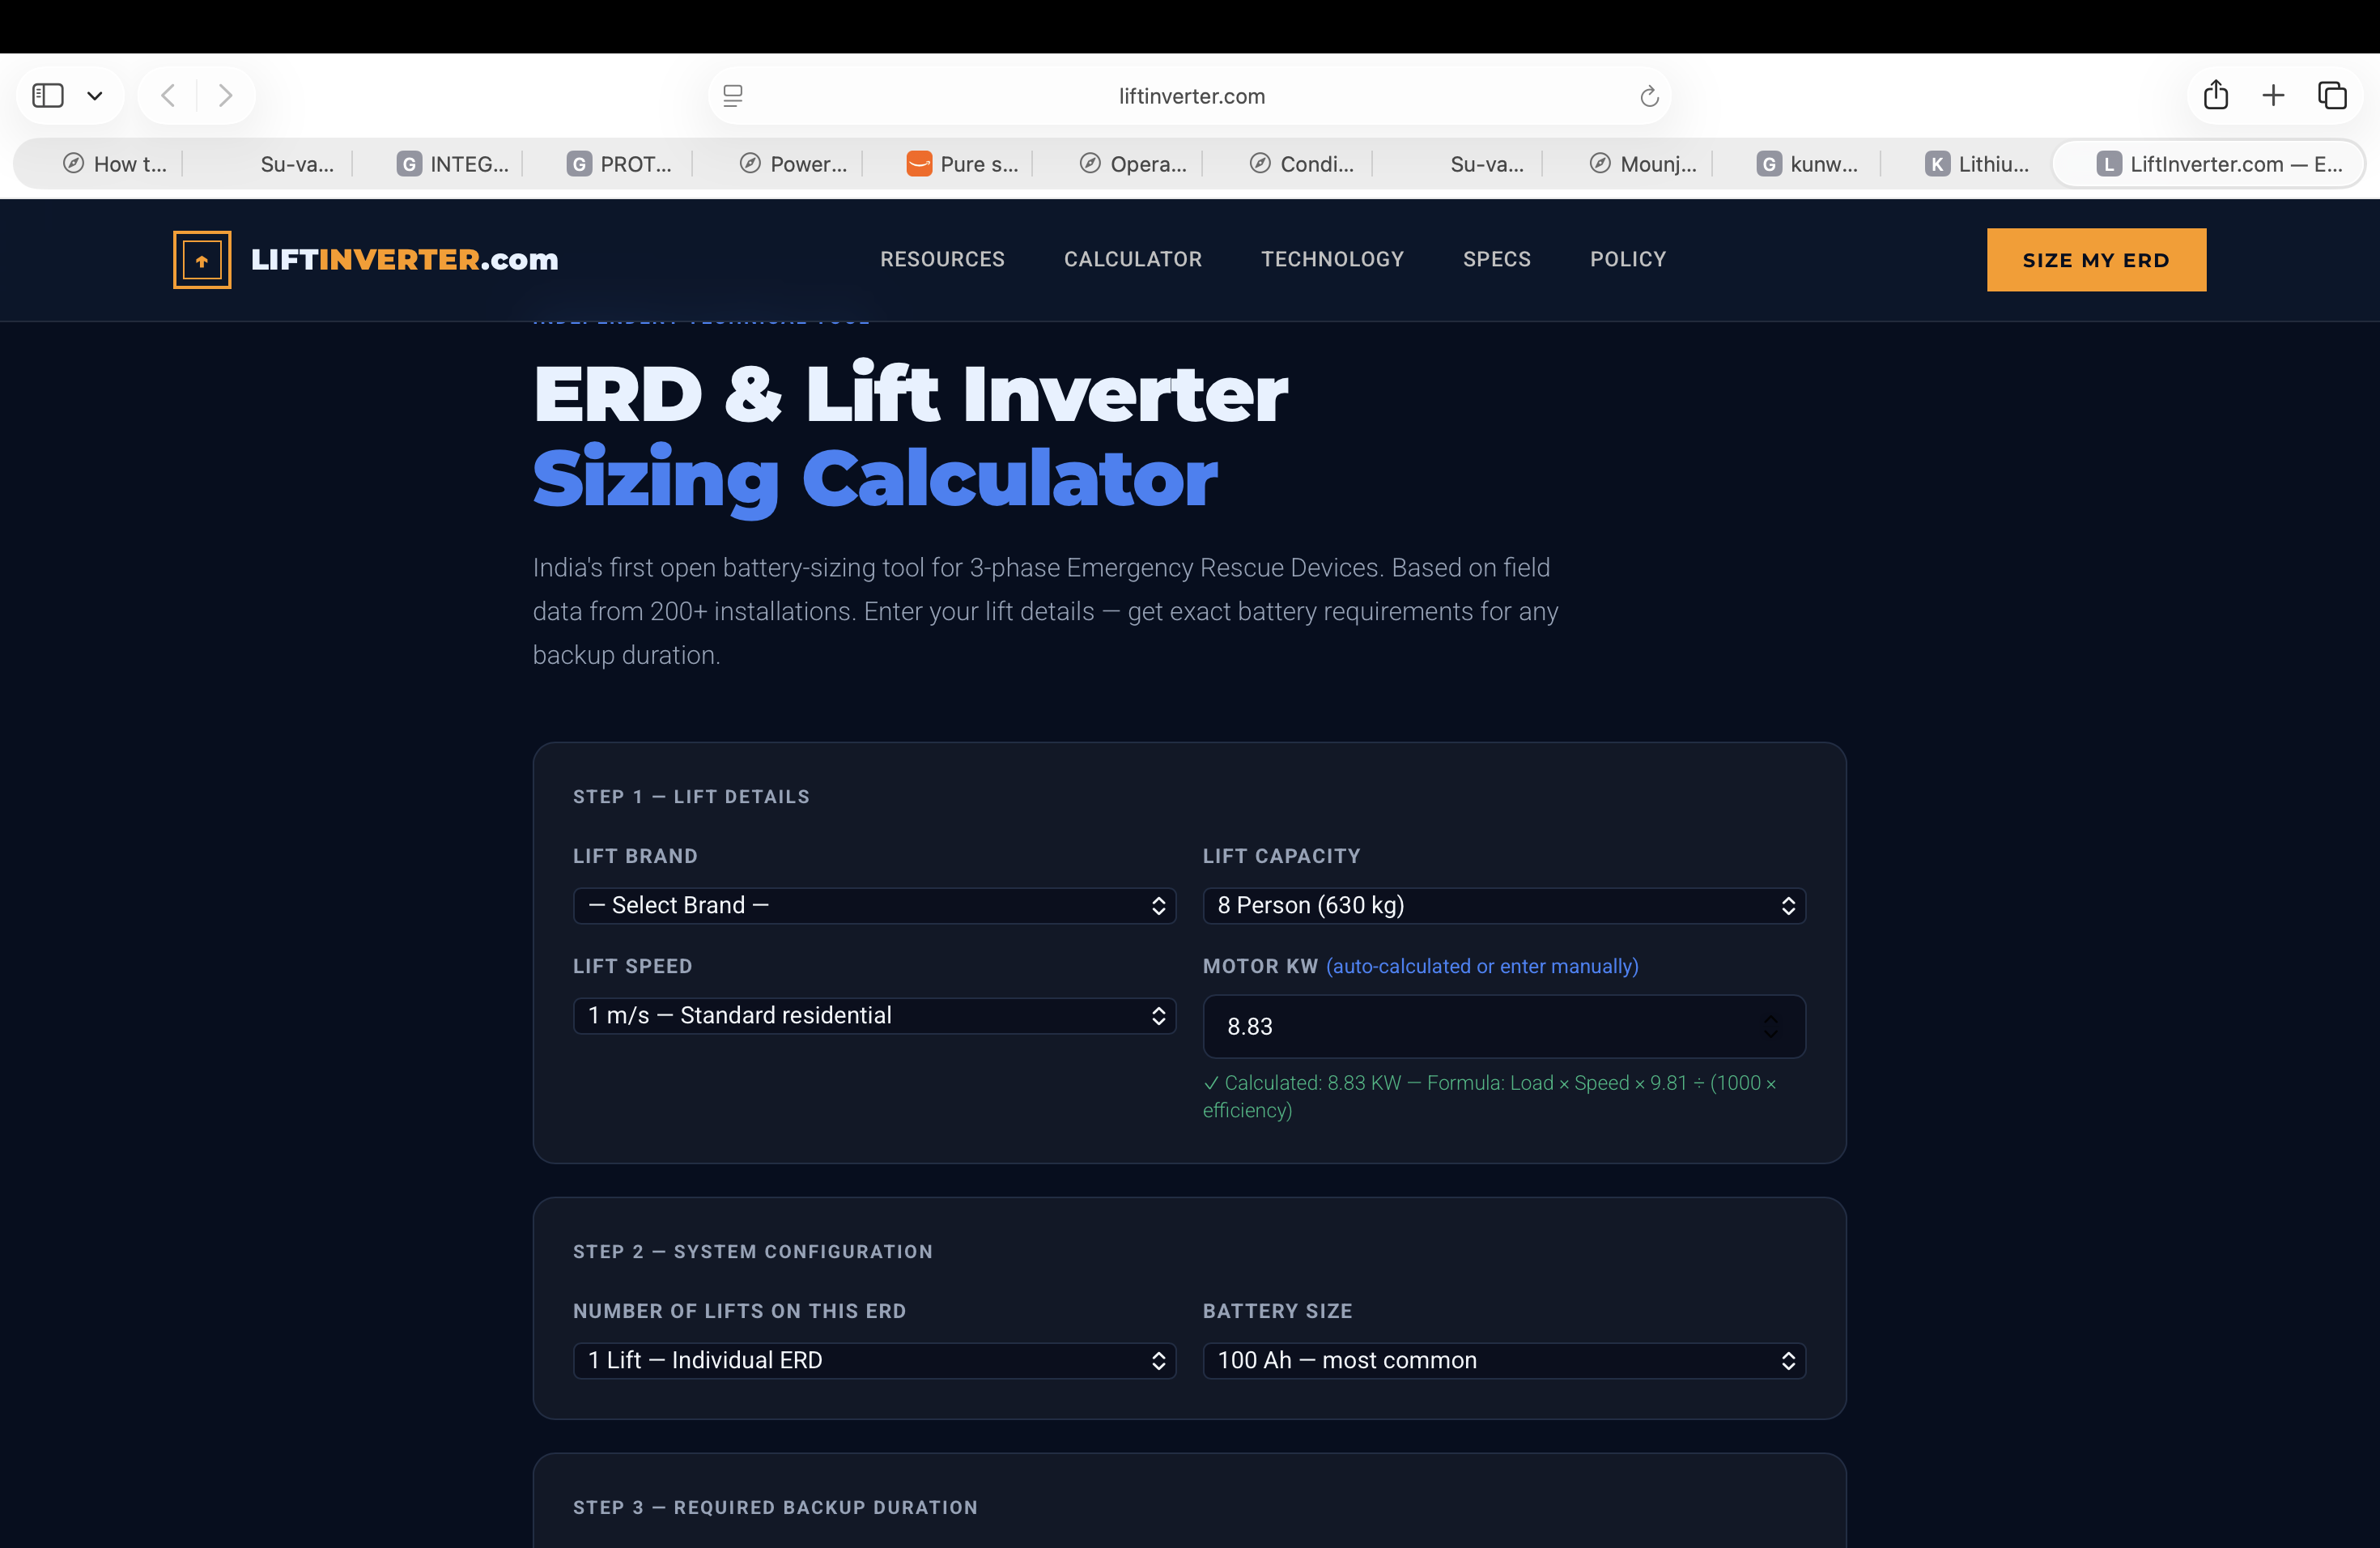Image resolution: width=2380 pixels, height=1548 pixels.
Task: Click the SIZE MY ERD button
Action: [x=2096, y=260]
